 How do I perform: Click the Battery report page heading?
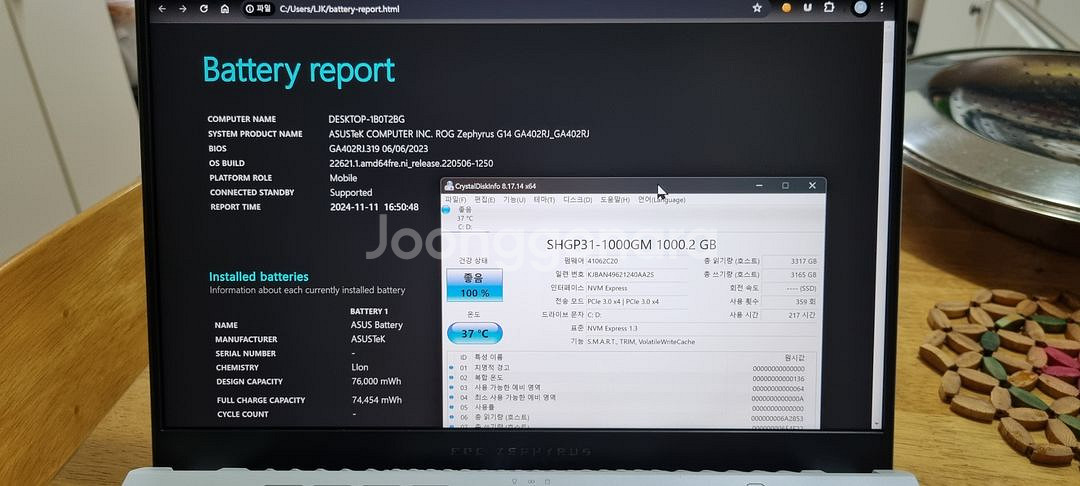(299, 70)
